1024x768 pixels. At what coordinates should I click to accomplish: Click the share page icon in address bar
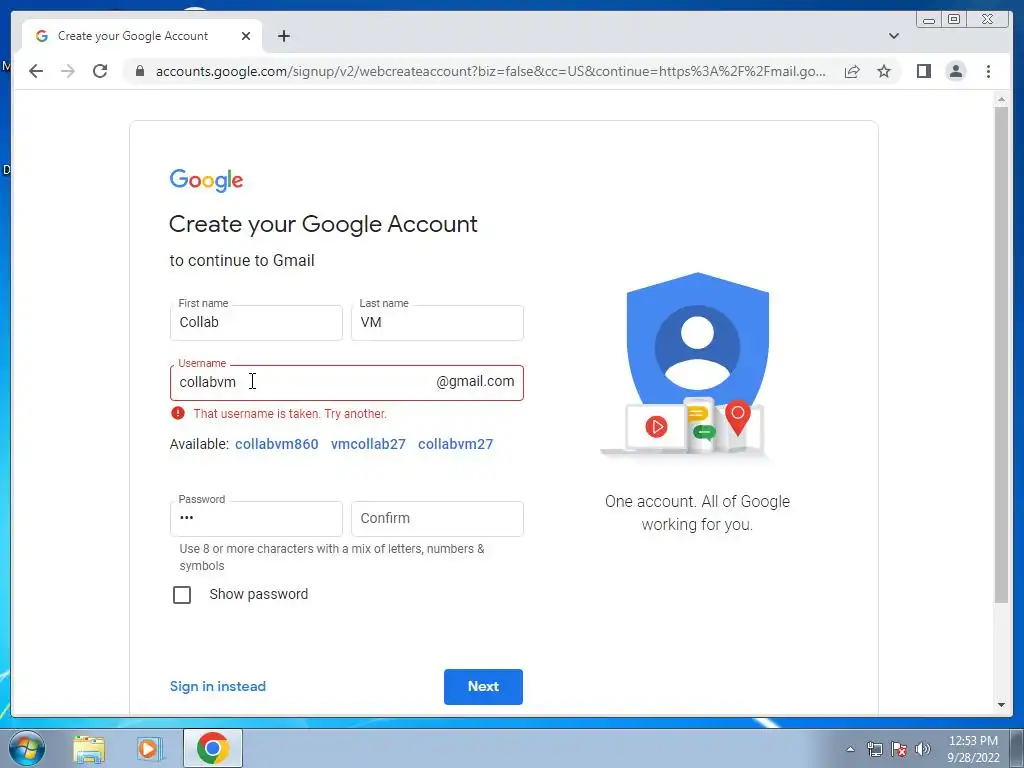point(852,71)
